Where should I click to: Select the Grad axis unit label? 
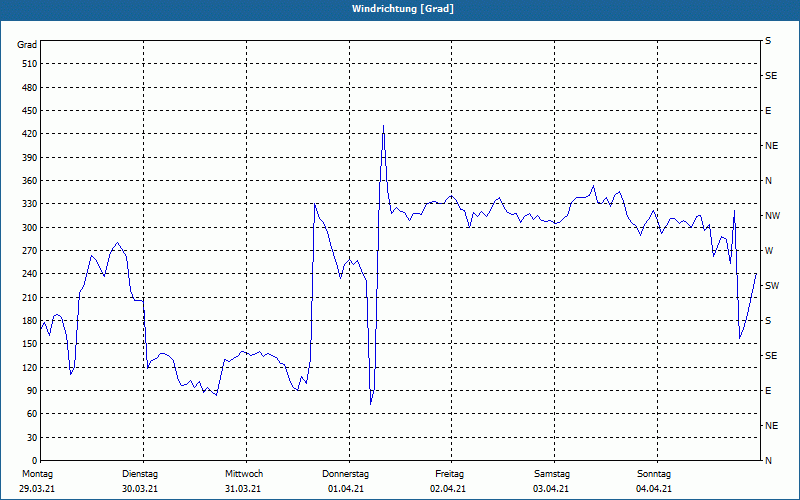(x=27, y=45)
